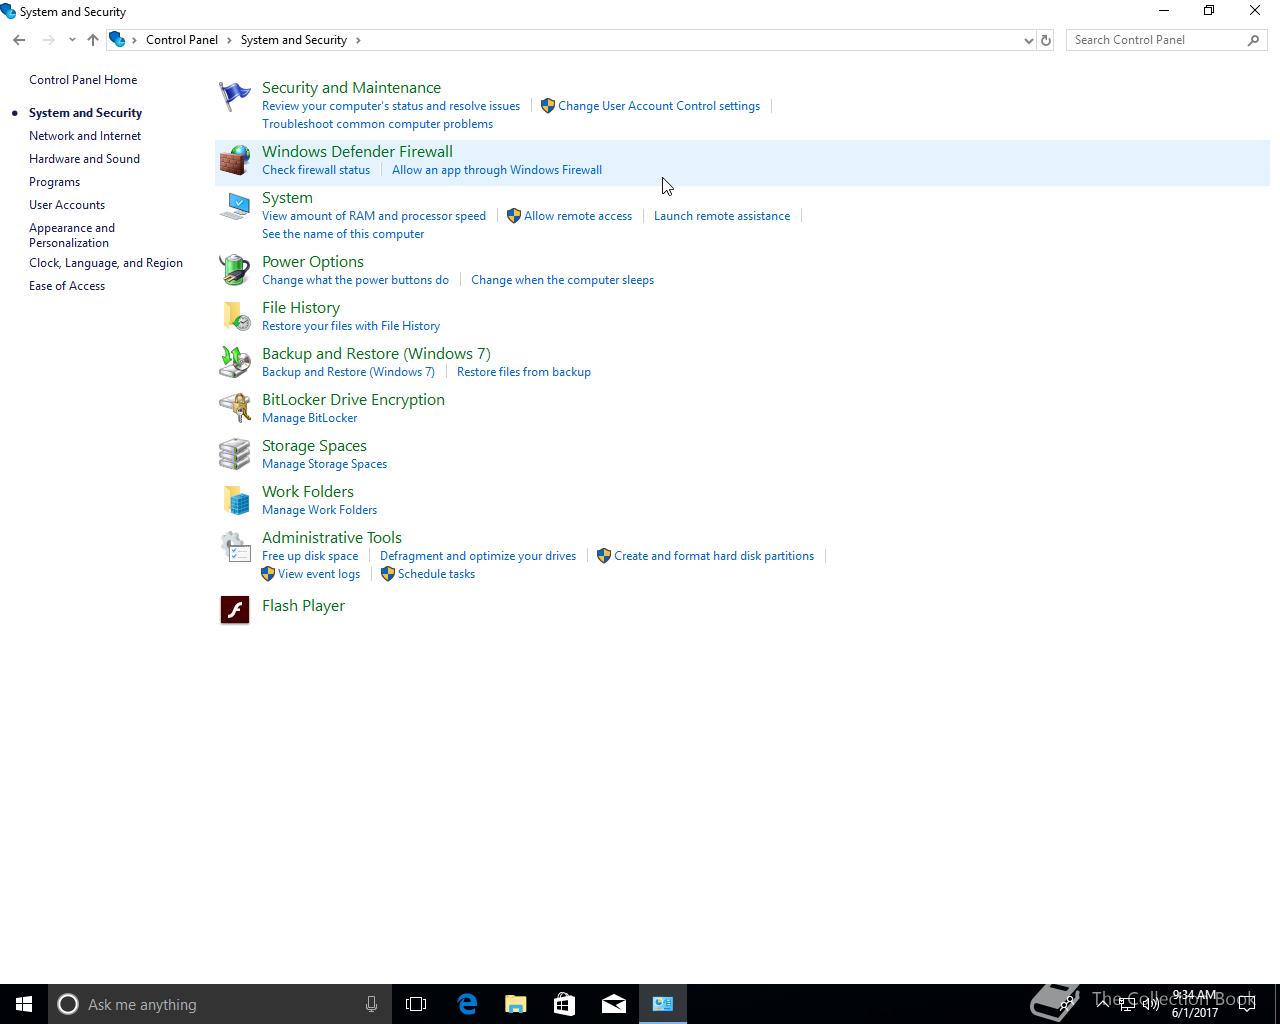Image resolution: width=1280 pixels, height=1024 pixels.
Task: Open the Windows Start menu
Action: click(x=24, y=1004)
